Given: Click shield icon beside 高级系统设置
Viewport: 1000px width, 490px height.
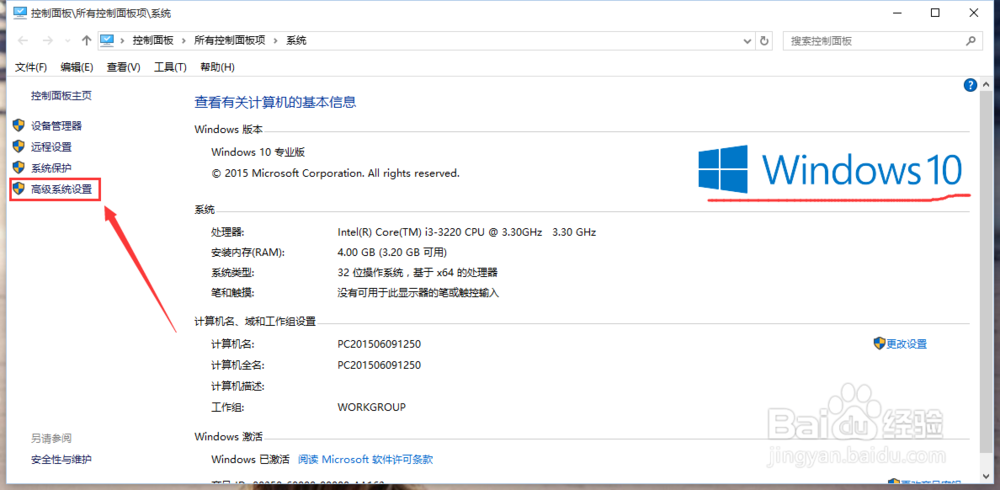Looking at the screenshot, I should click(19, 189).
